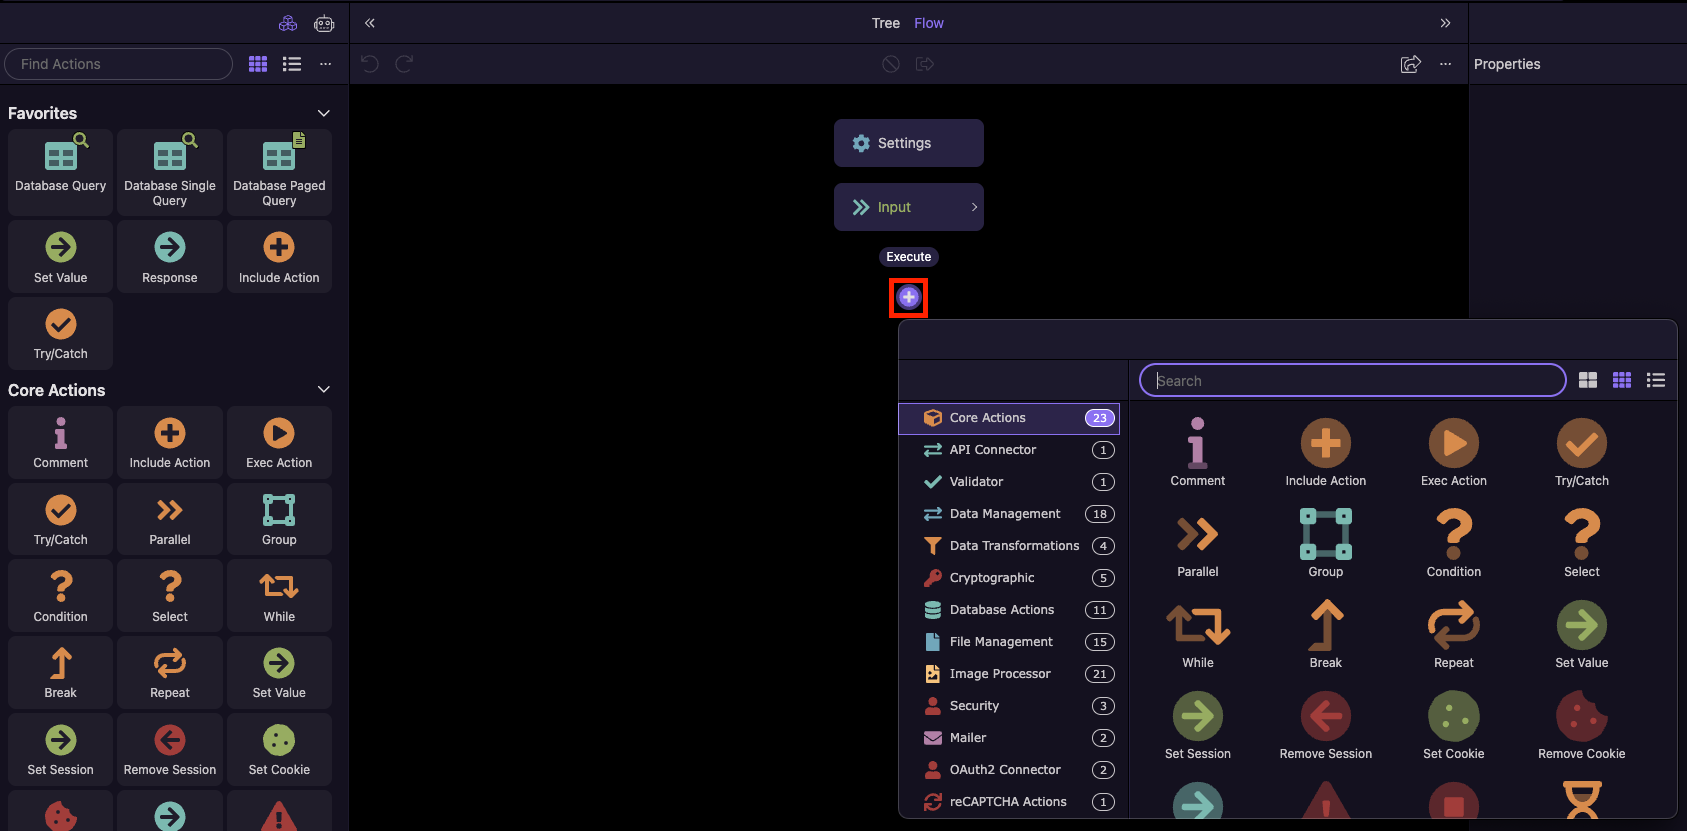Click the share/export icon near Properties
Viewport: 1687px width, 831px height.
(x=1410, y=64)
